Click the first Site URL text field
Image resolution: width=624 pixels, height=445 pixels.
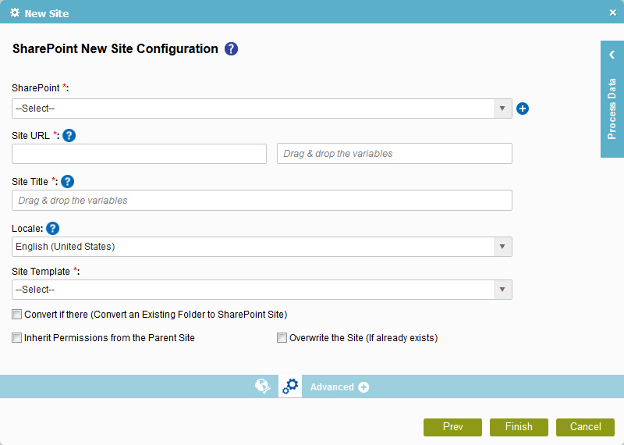pos(139,154)
